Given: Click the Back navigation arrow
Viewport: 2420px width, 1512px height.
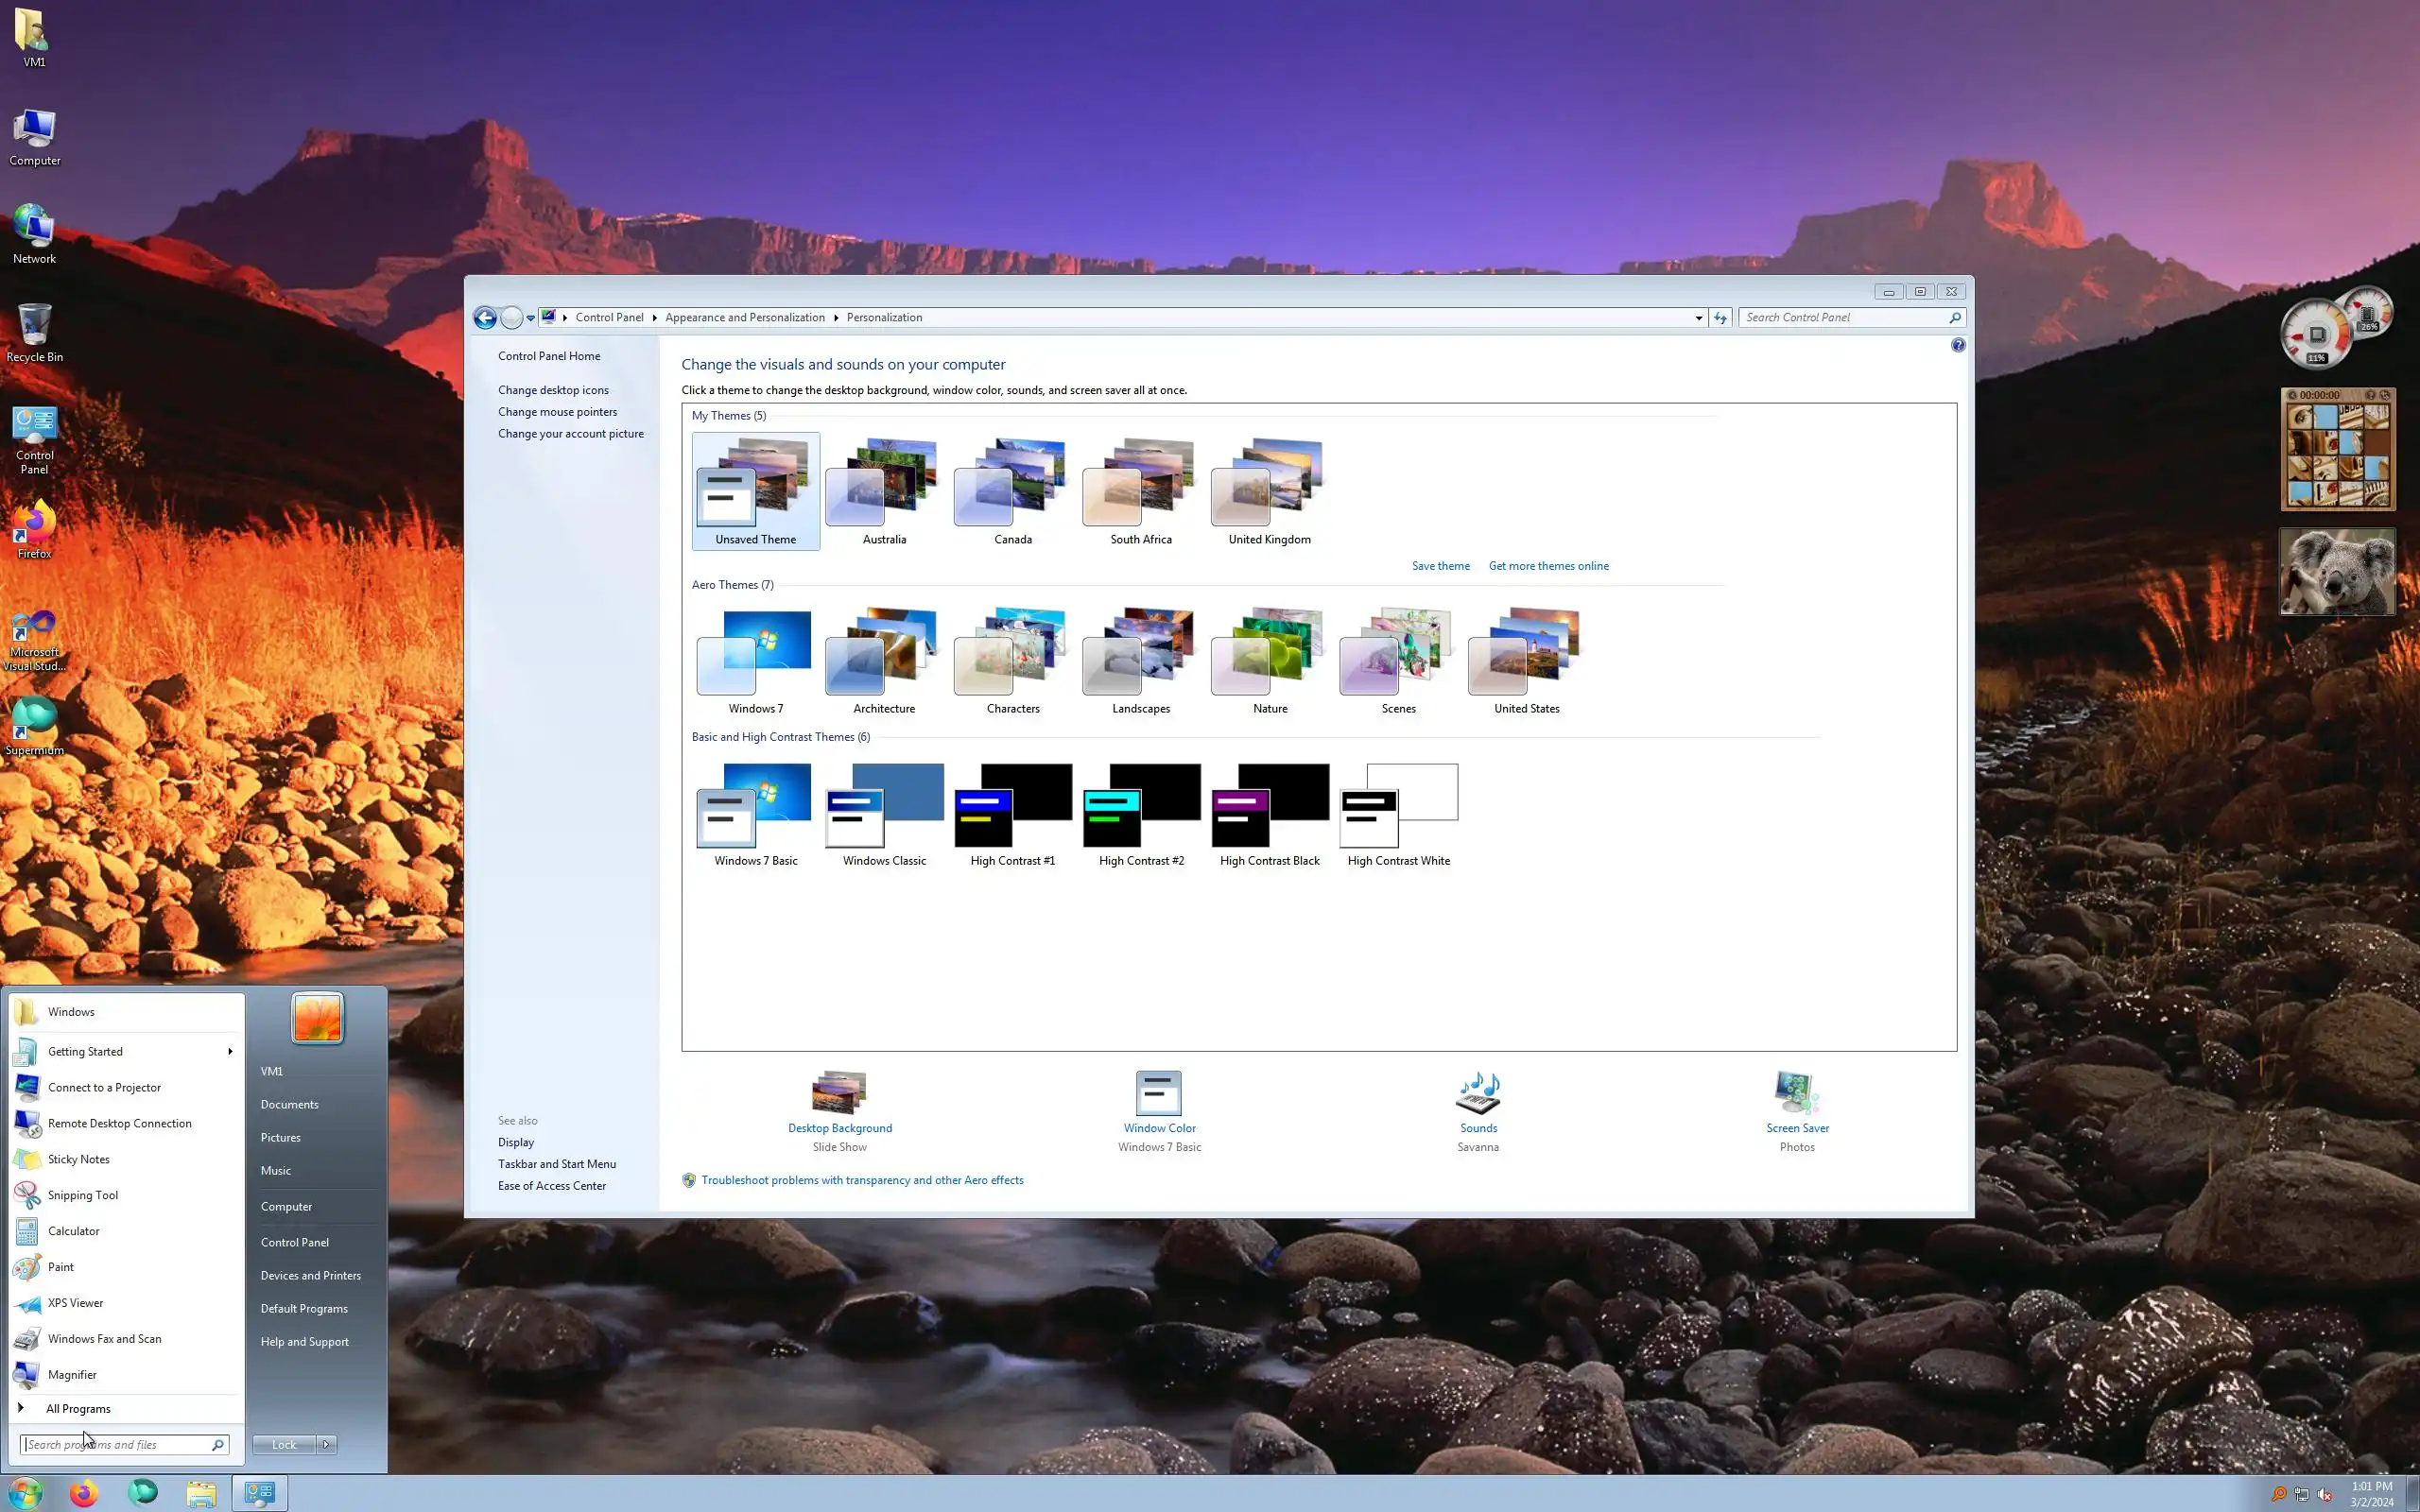Looking at the screenshot, I should pos(485,318).
